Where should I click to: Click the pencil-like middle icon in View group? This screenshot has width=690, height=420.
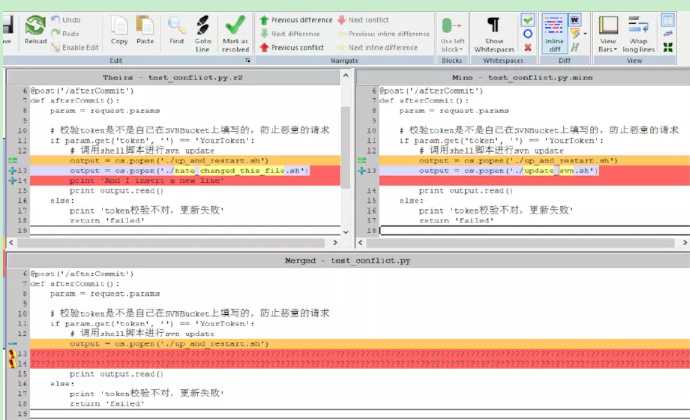pos(668,34)
